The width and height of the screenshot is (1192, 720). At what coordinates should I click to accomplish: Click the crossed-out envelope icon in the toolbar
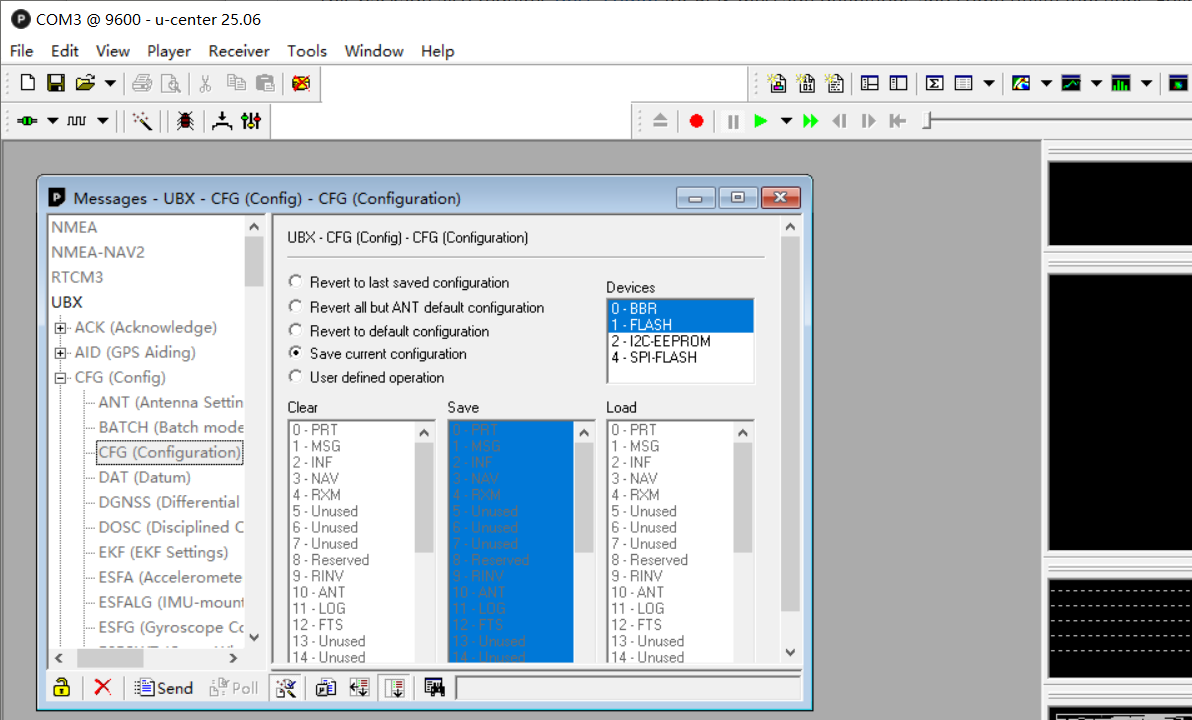tap(301, 83)
